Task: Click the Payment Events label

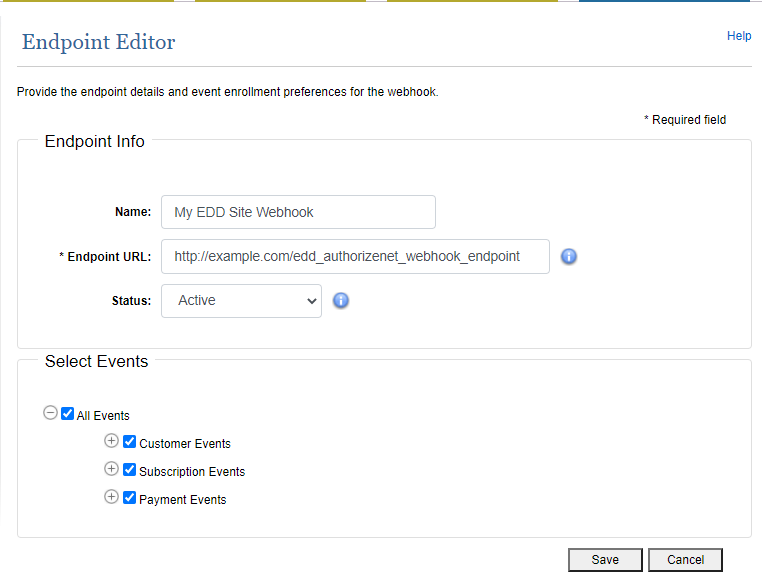Action: point(183,500)
